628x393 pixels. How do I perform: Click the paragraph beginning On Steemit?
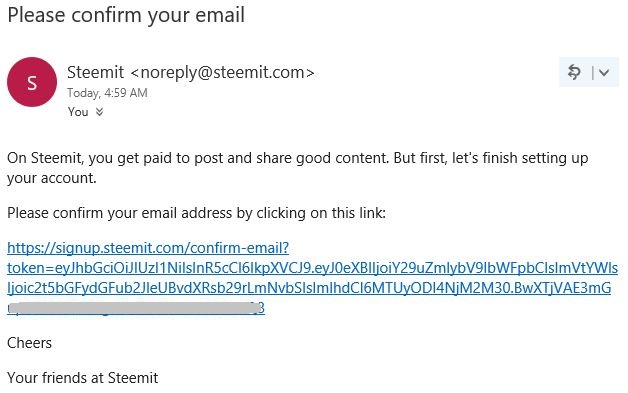(x=298, y=168)
